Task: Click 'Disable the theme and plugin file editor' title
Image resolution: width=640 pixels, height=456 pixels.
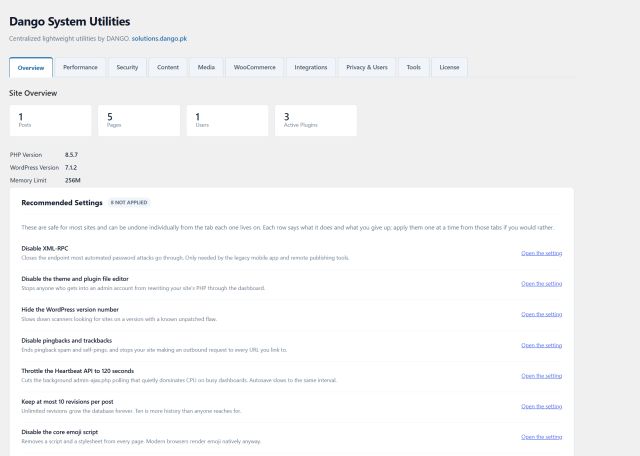Action: tap(75, 279)
